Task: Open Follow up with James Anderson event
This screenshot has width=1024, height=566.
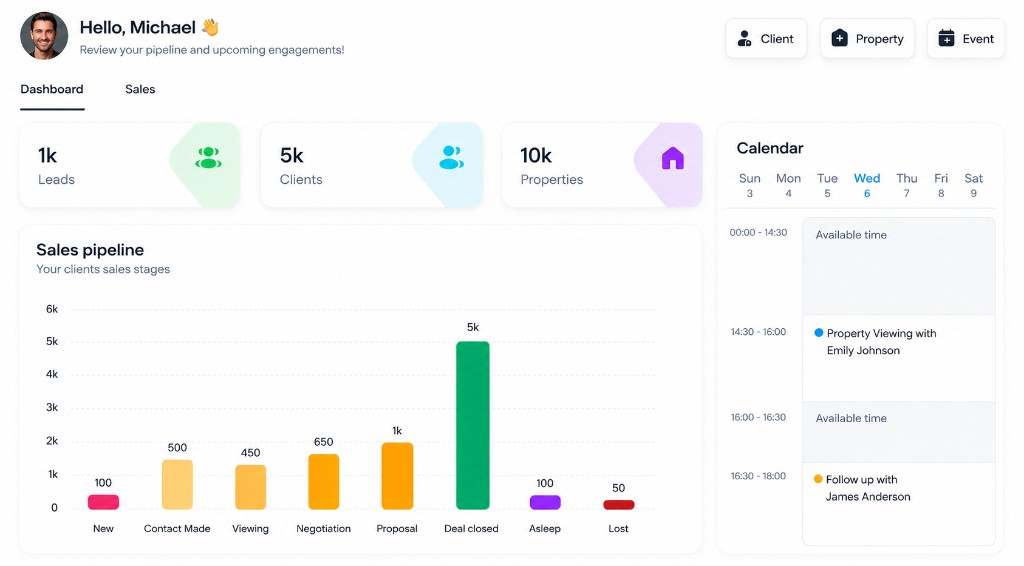Action: click(899, 504)
